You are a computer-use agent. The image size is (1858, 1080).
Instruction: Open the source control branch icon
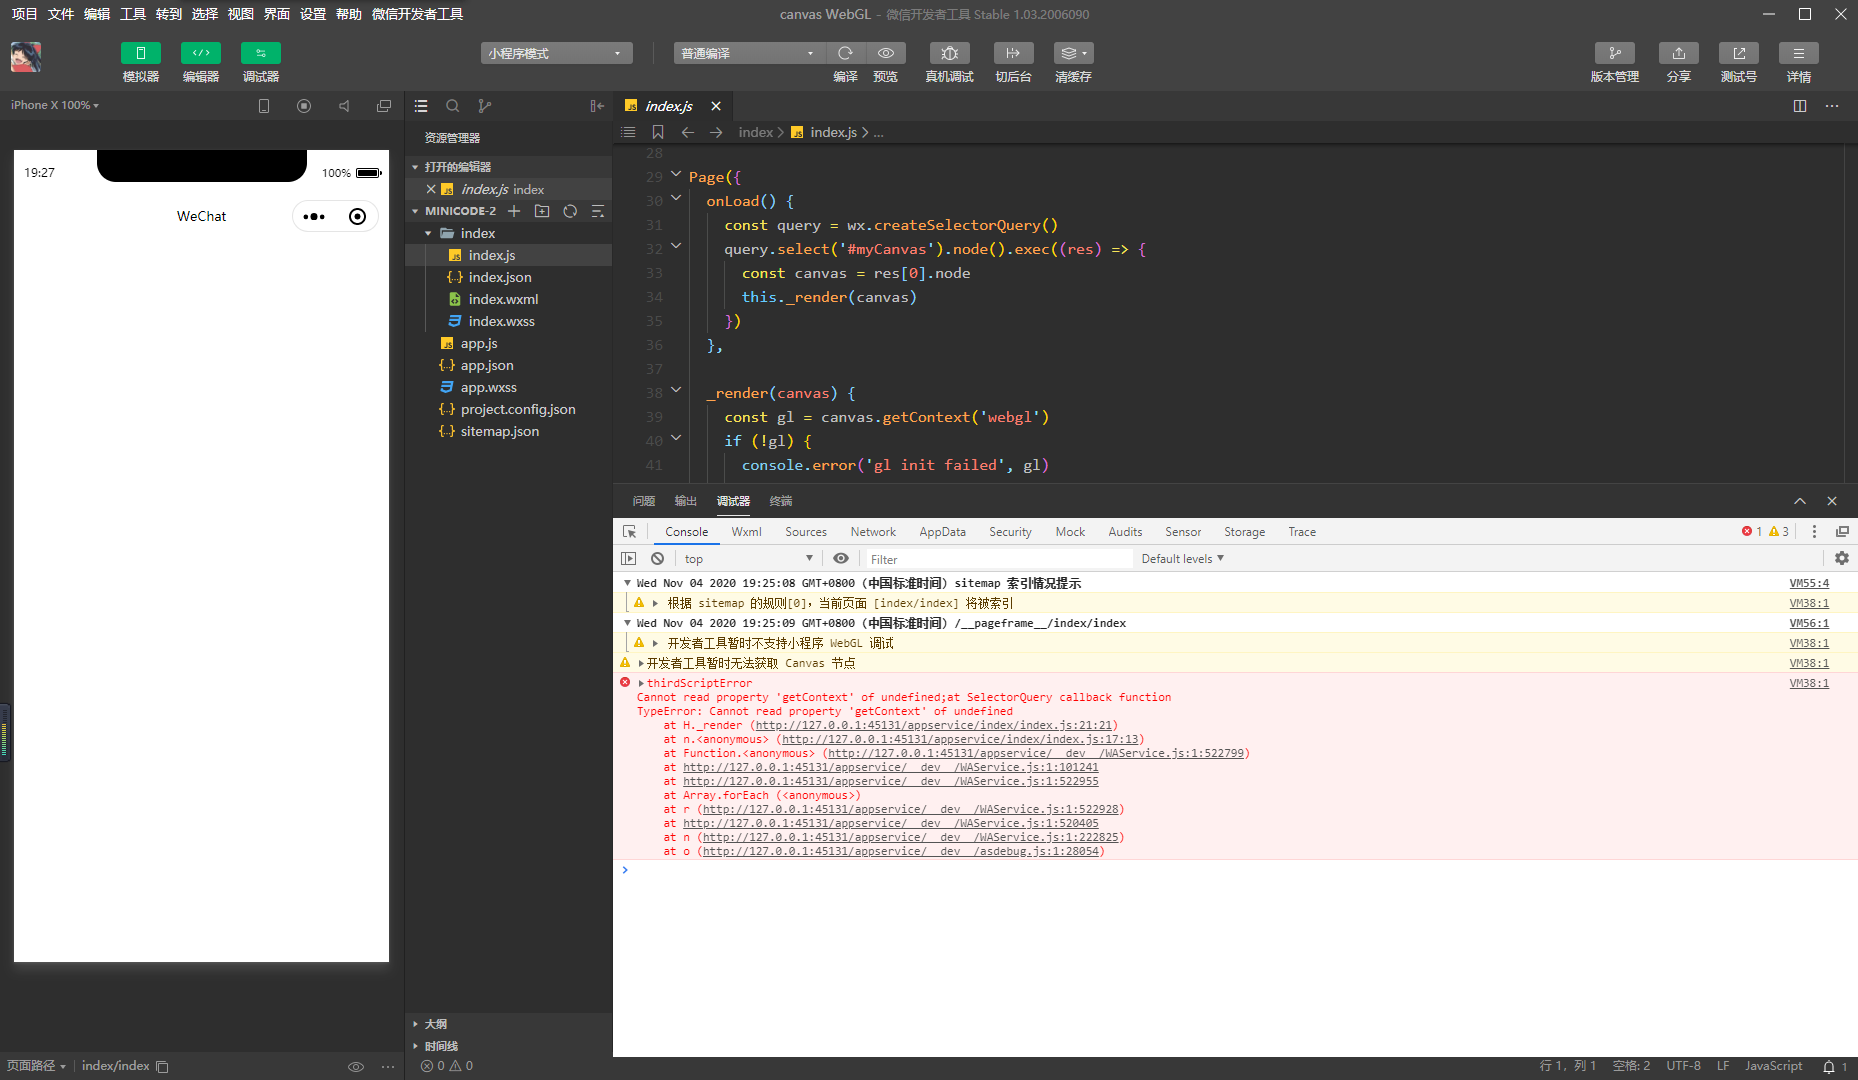click(x=485, y=106)
